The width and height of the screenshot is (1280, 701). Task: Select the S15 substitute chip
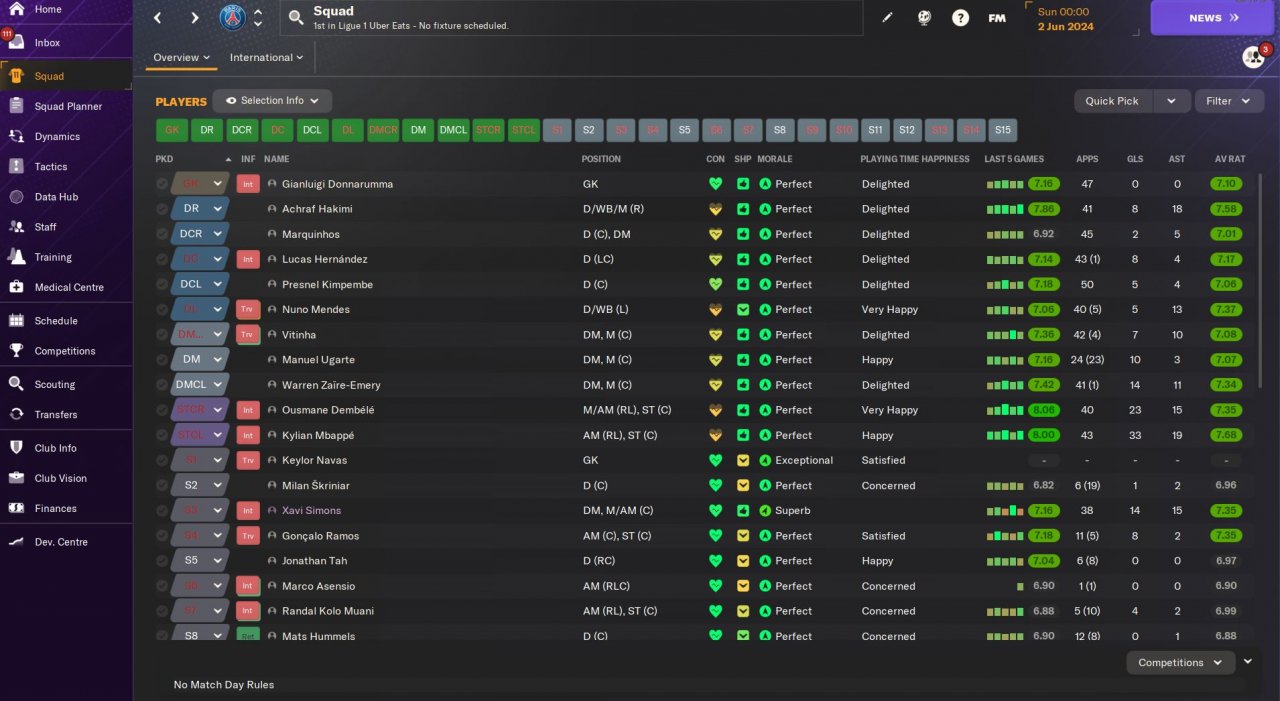pos(1002,130)
